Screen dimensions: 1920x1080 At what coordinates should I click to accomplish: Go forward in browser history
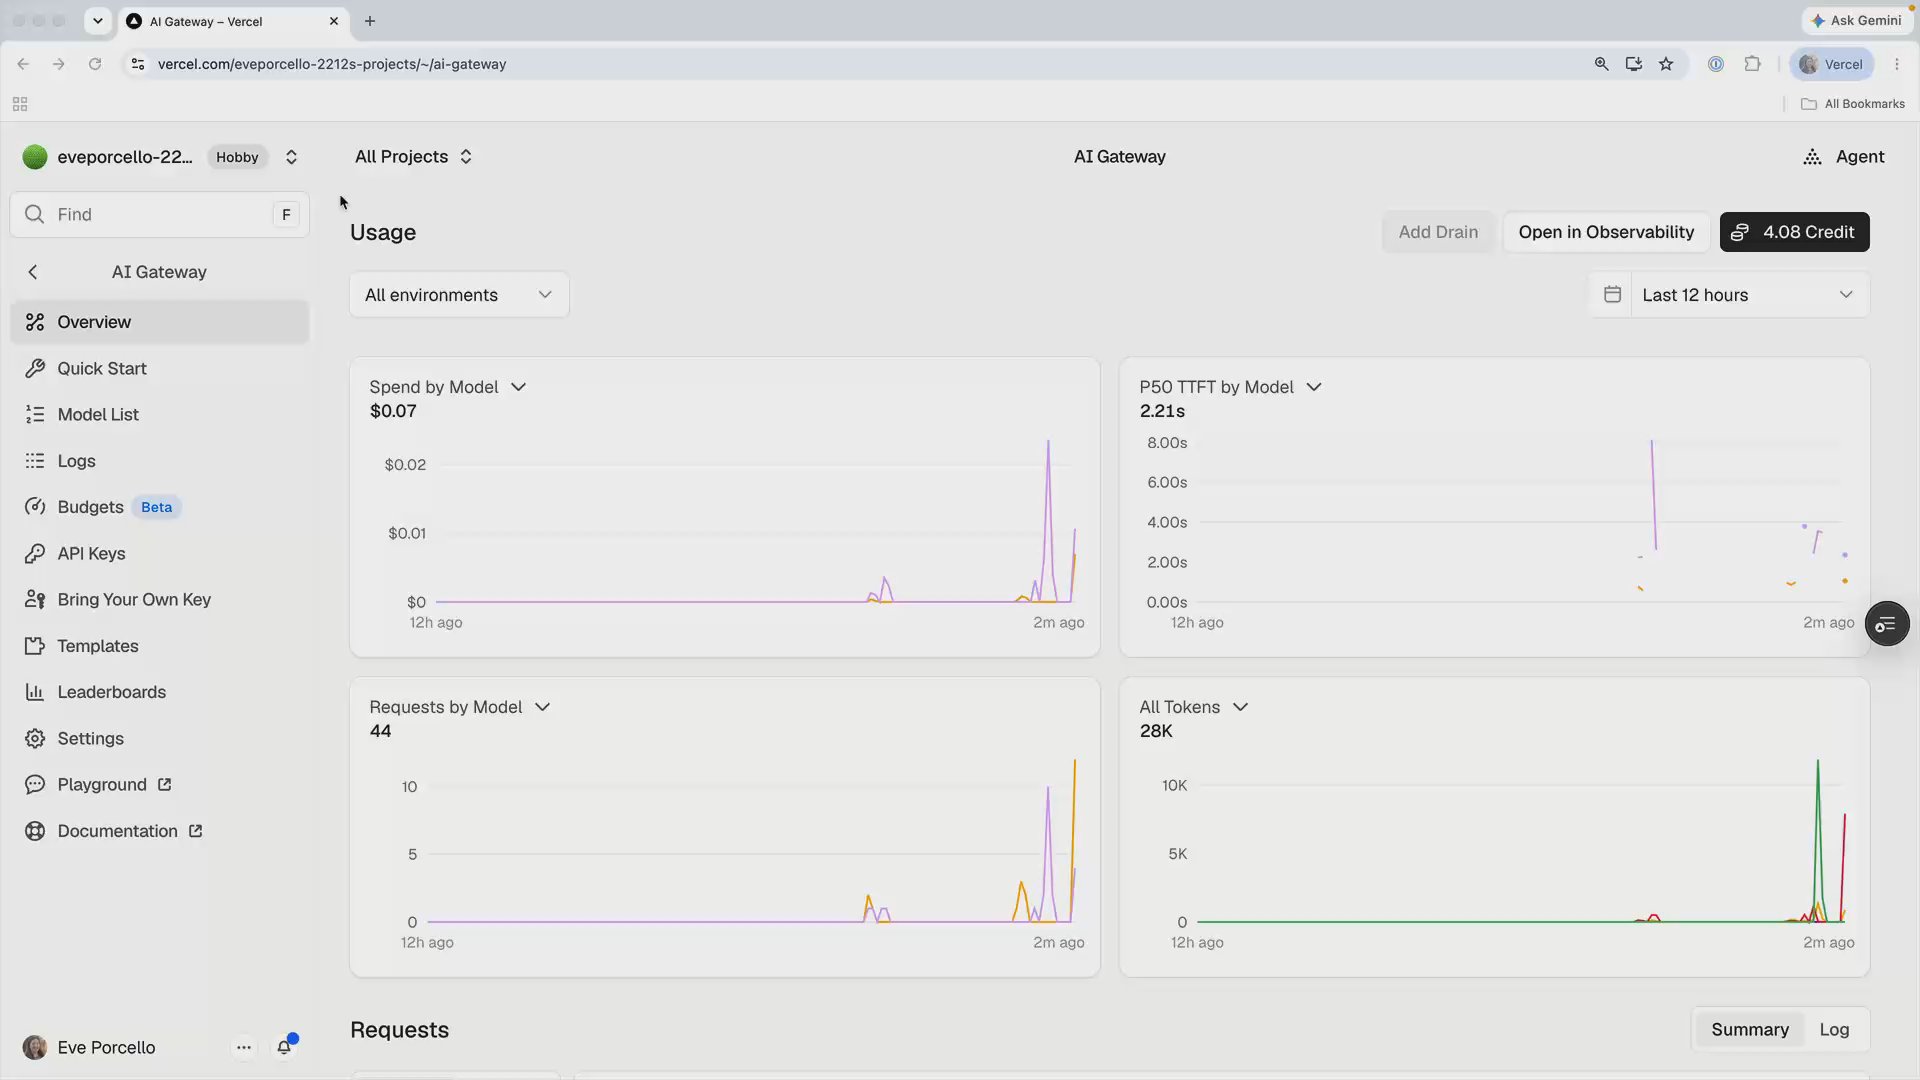(59, 64)
